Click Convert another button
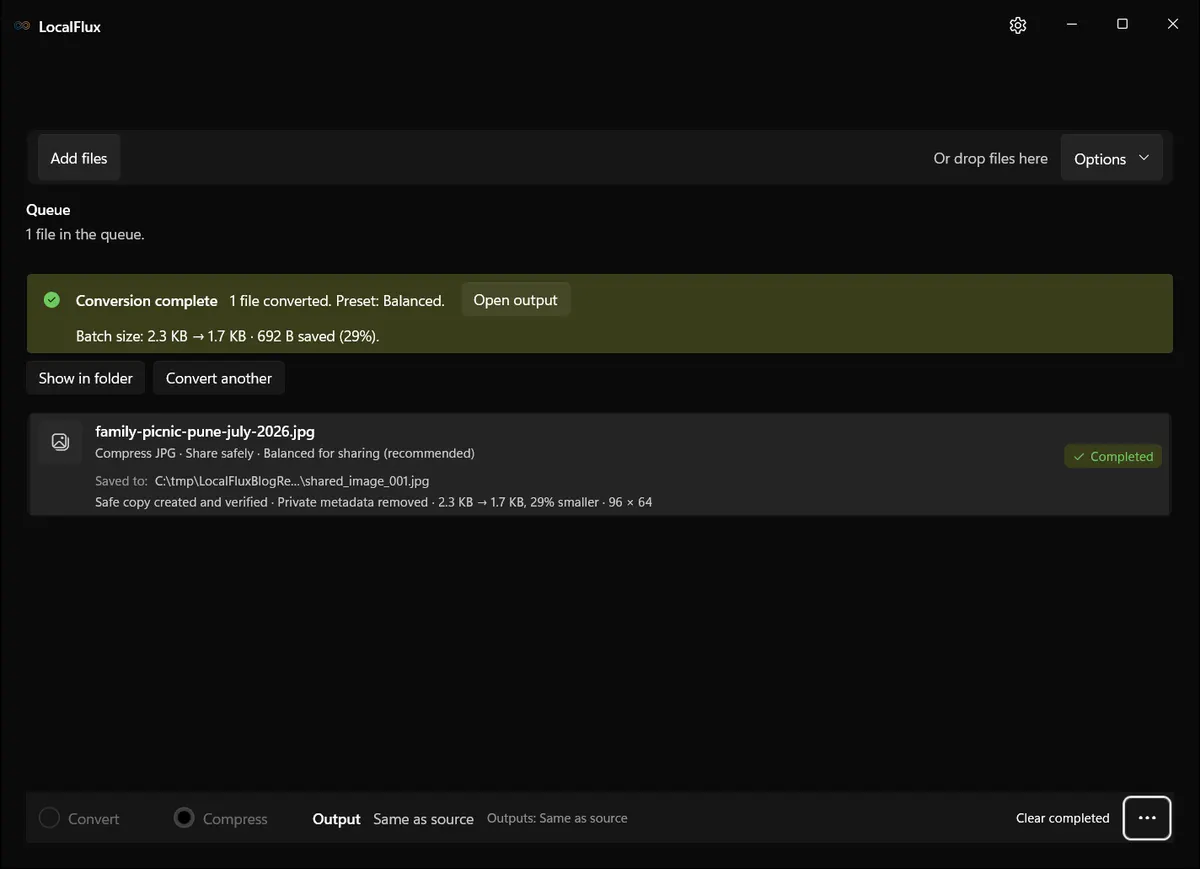1200x869 pixels. (x=219, y=378)
